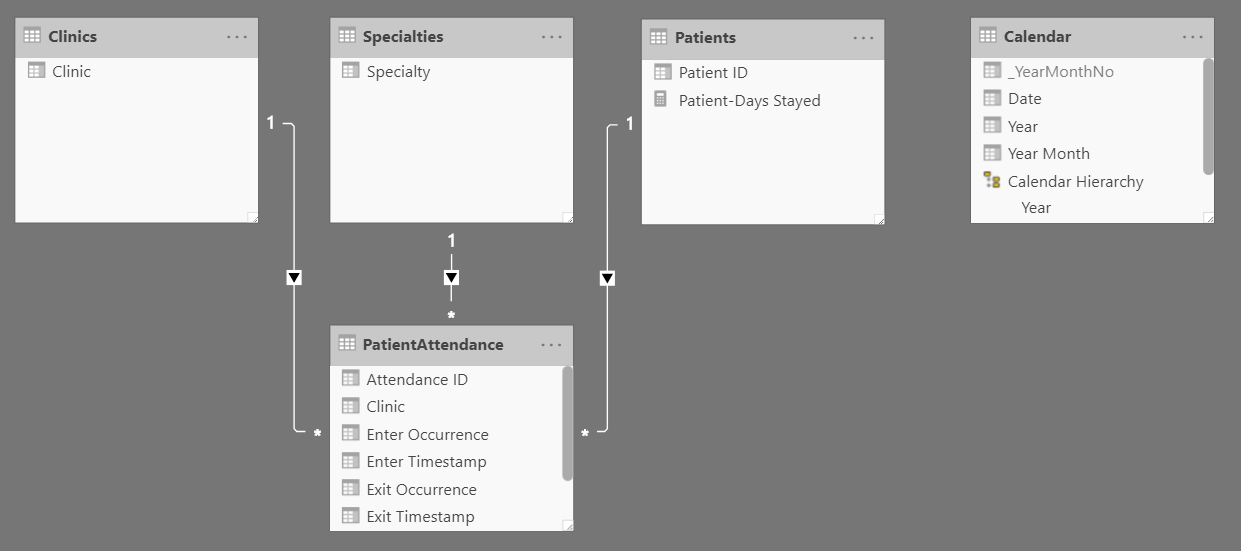The height and width of the screenshot is (551, 1241).
Task: Click the Specialties table header icon
Action: [347, 36]
